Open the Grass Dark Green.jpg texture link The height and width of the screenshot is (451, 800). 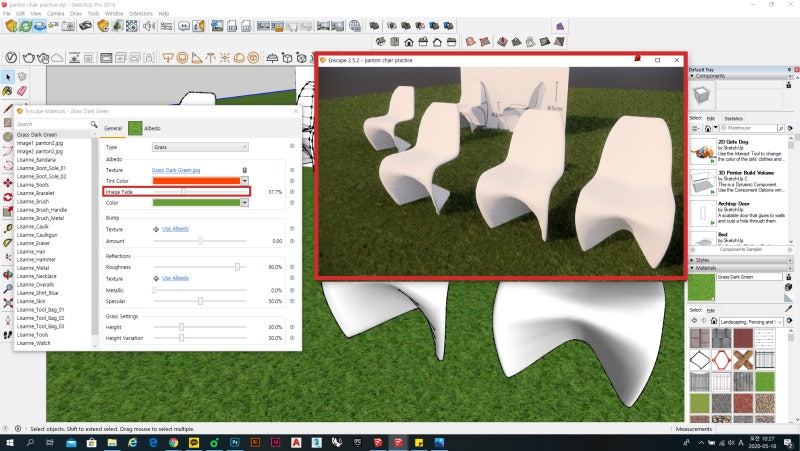(x=176, y=170)
